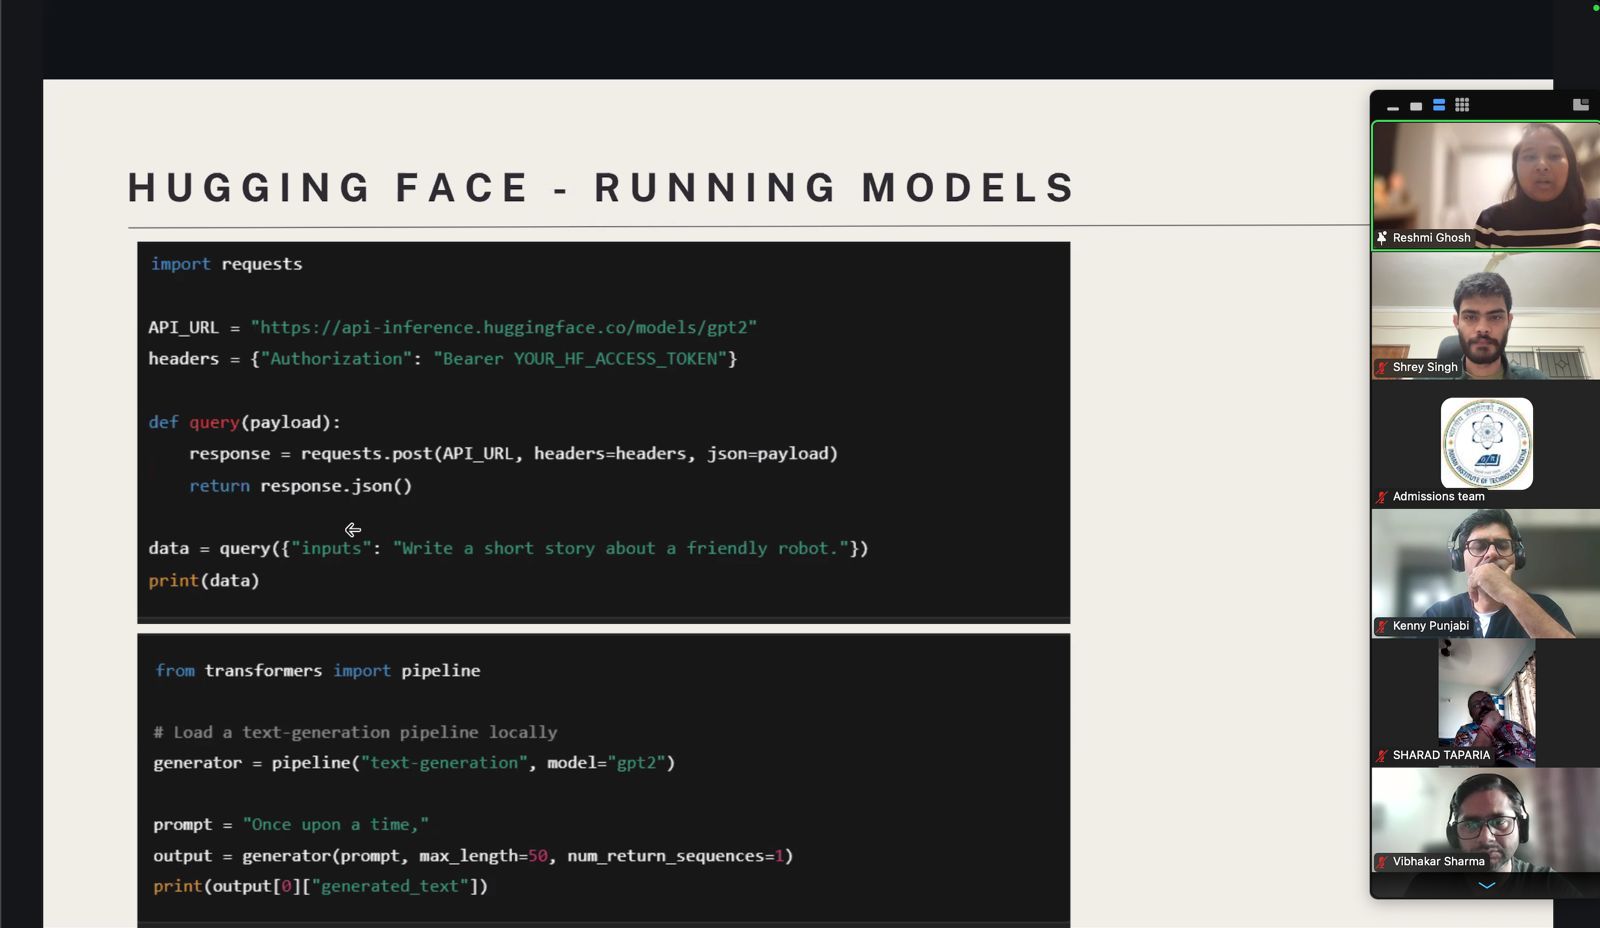Switch video panel to grid view
Screen dimensions: 1600x928
[1462, 105]
